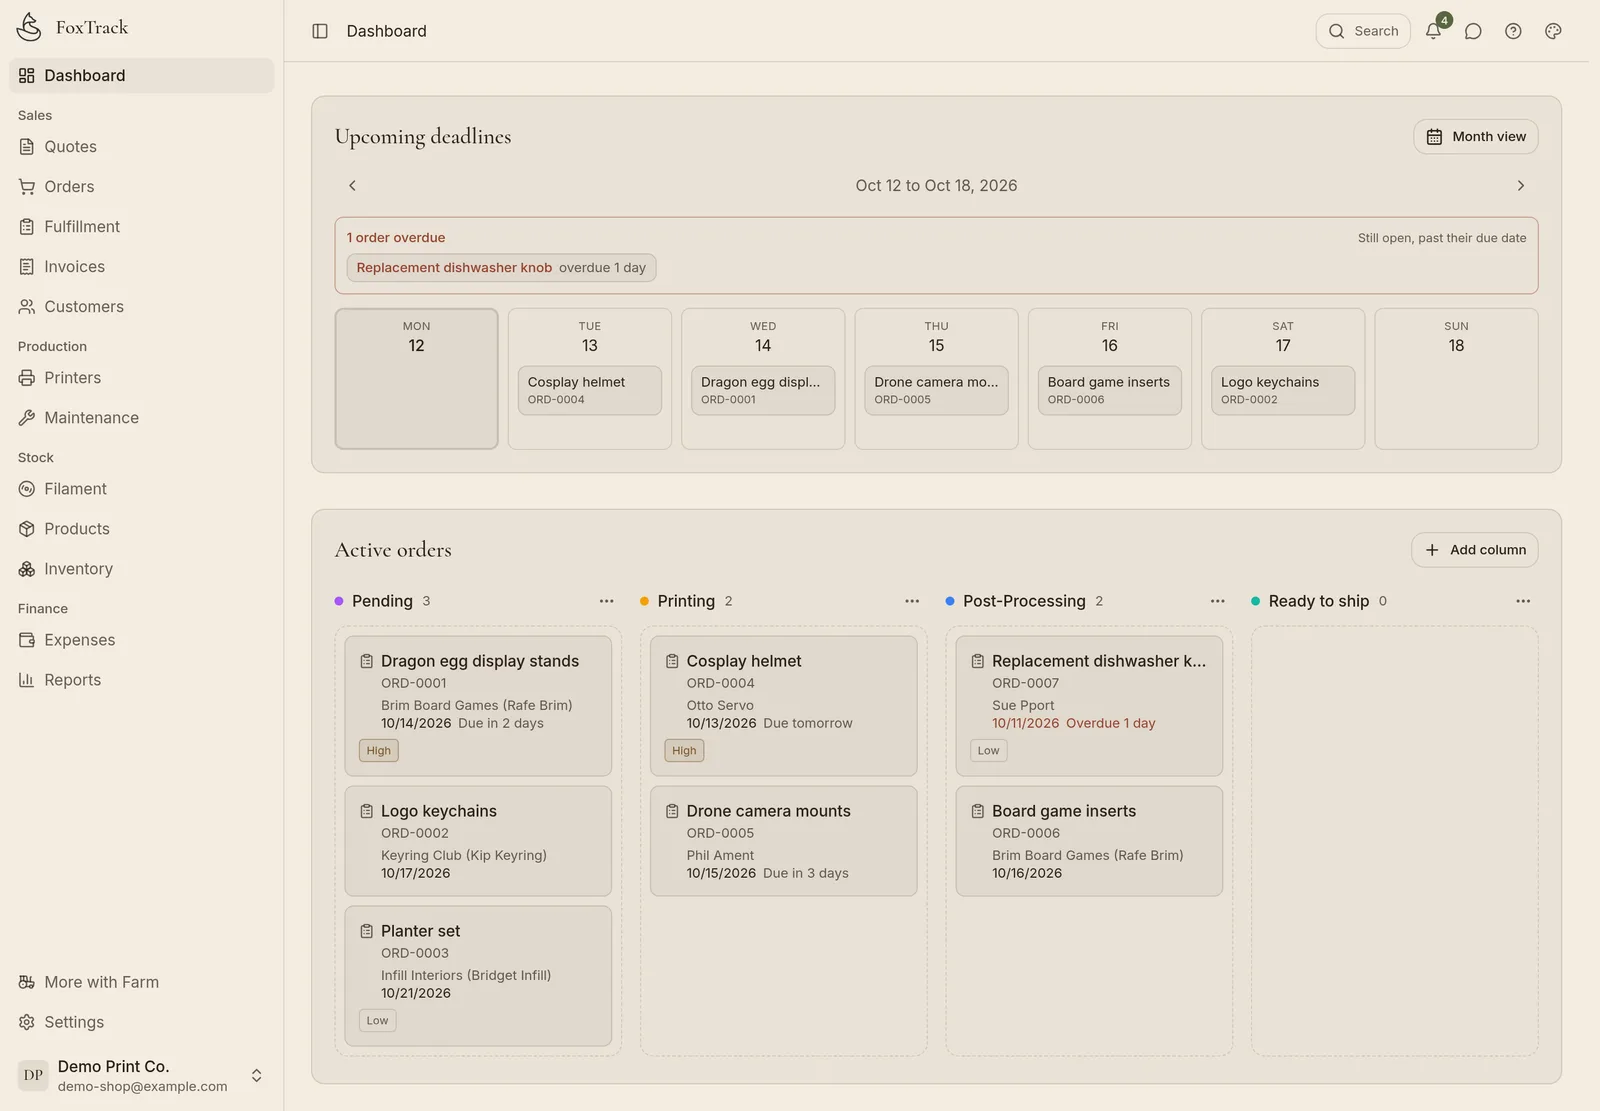1600x1111 pixels.
Task: Open Pending column options menu
Action: (x=606, y=601)
